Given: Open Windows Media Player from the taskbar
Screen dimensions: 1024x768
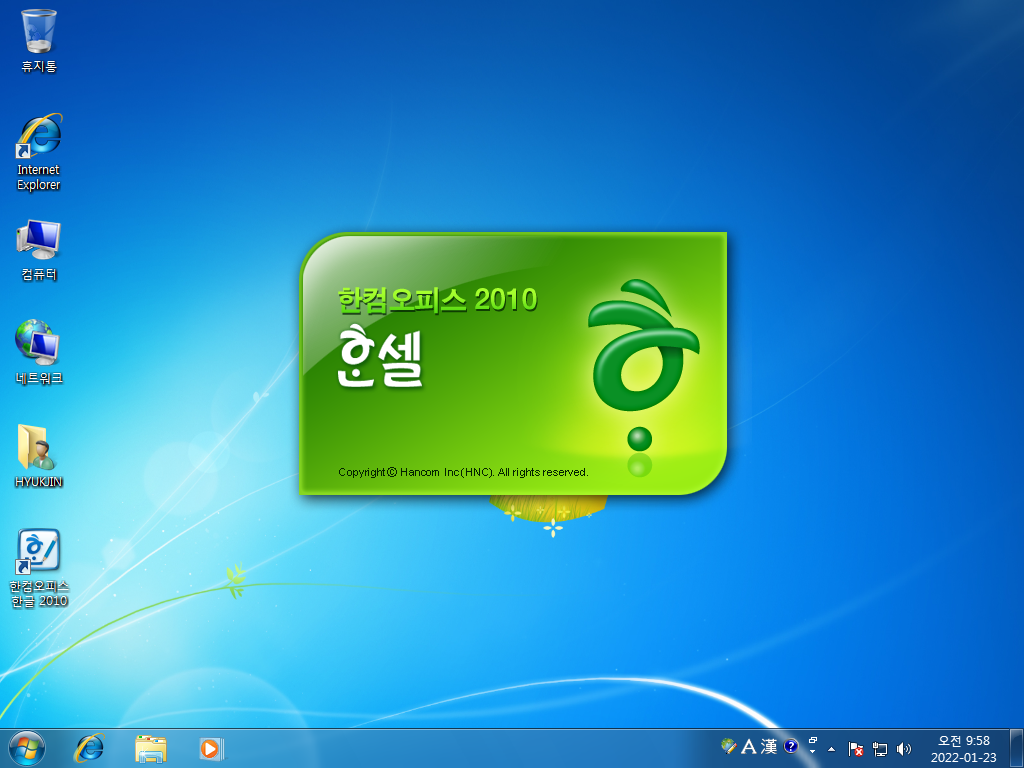Looking at the screenshot, I should (211, 748).
